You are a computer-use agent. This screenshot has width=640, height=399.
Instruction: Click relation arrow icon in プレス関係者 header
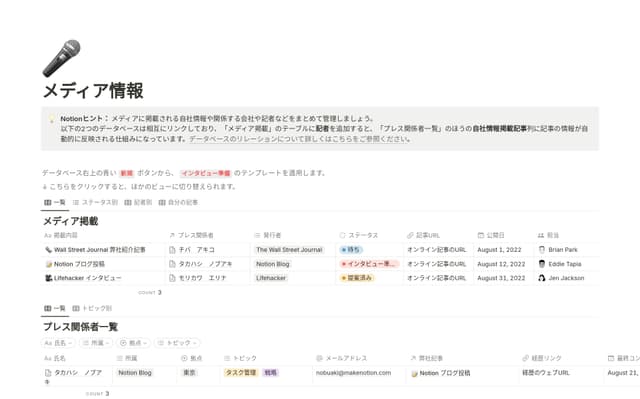[172, 235]
